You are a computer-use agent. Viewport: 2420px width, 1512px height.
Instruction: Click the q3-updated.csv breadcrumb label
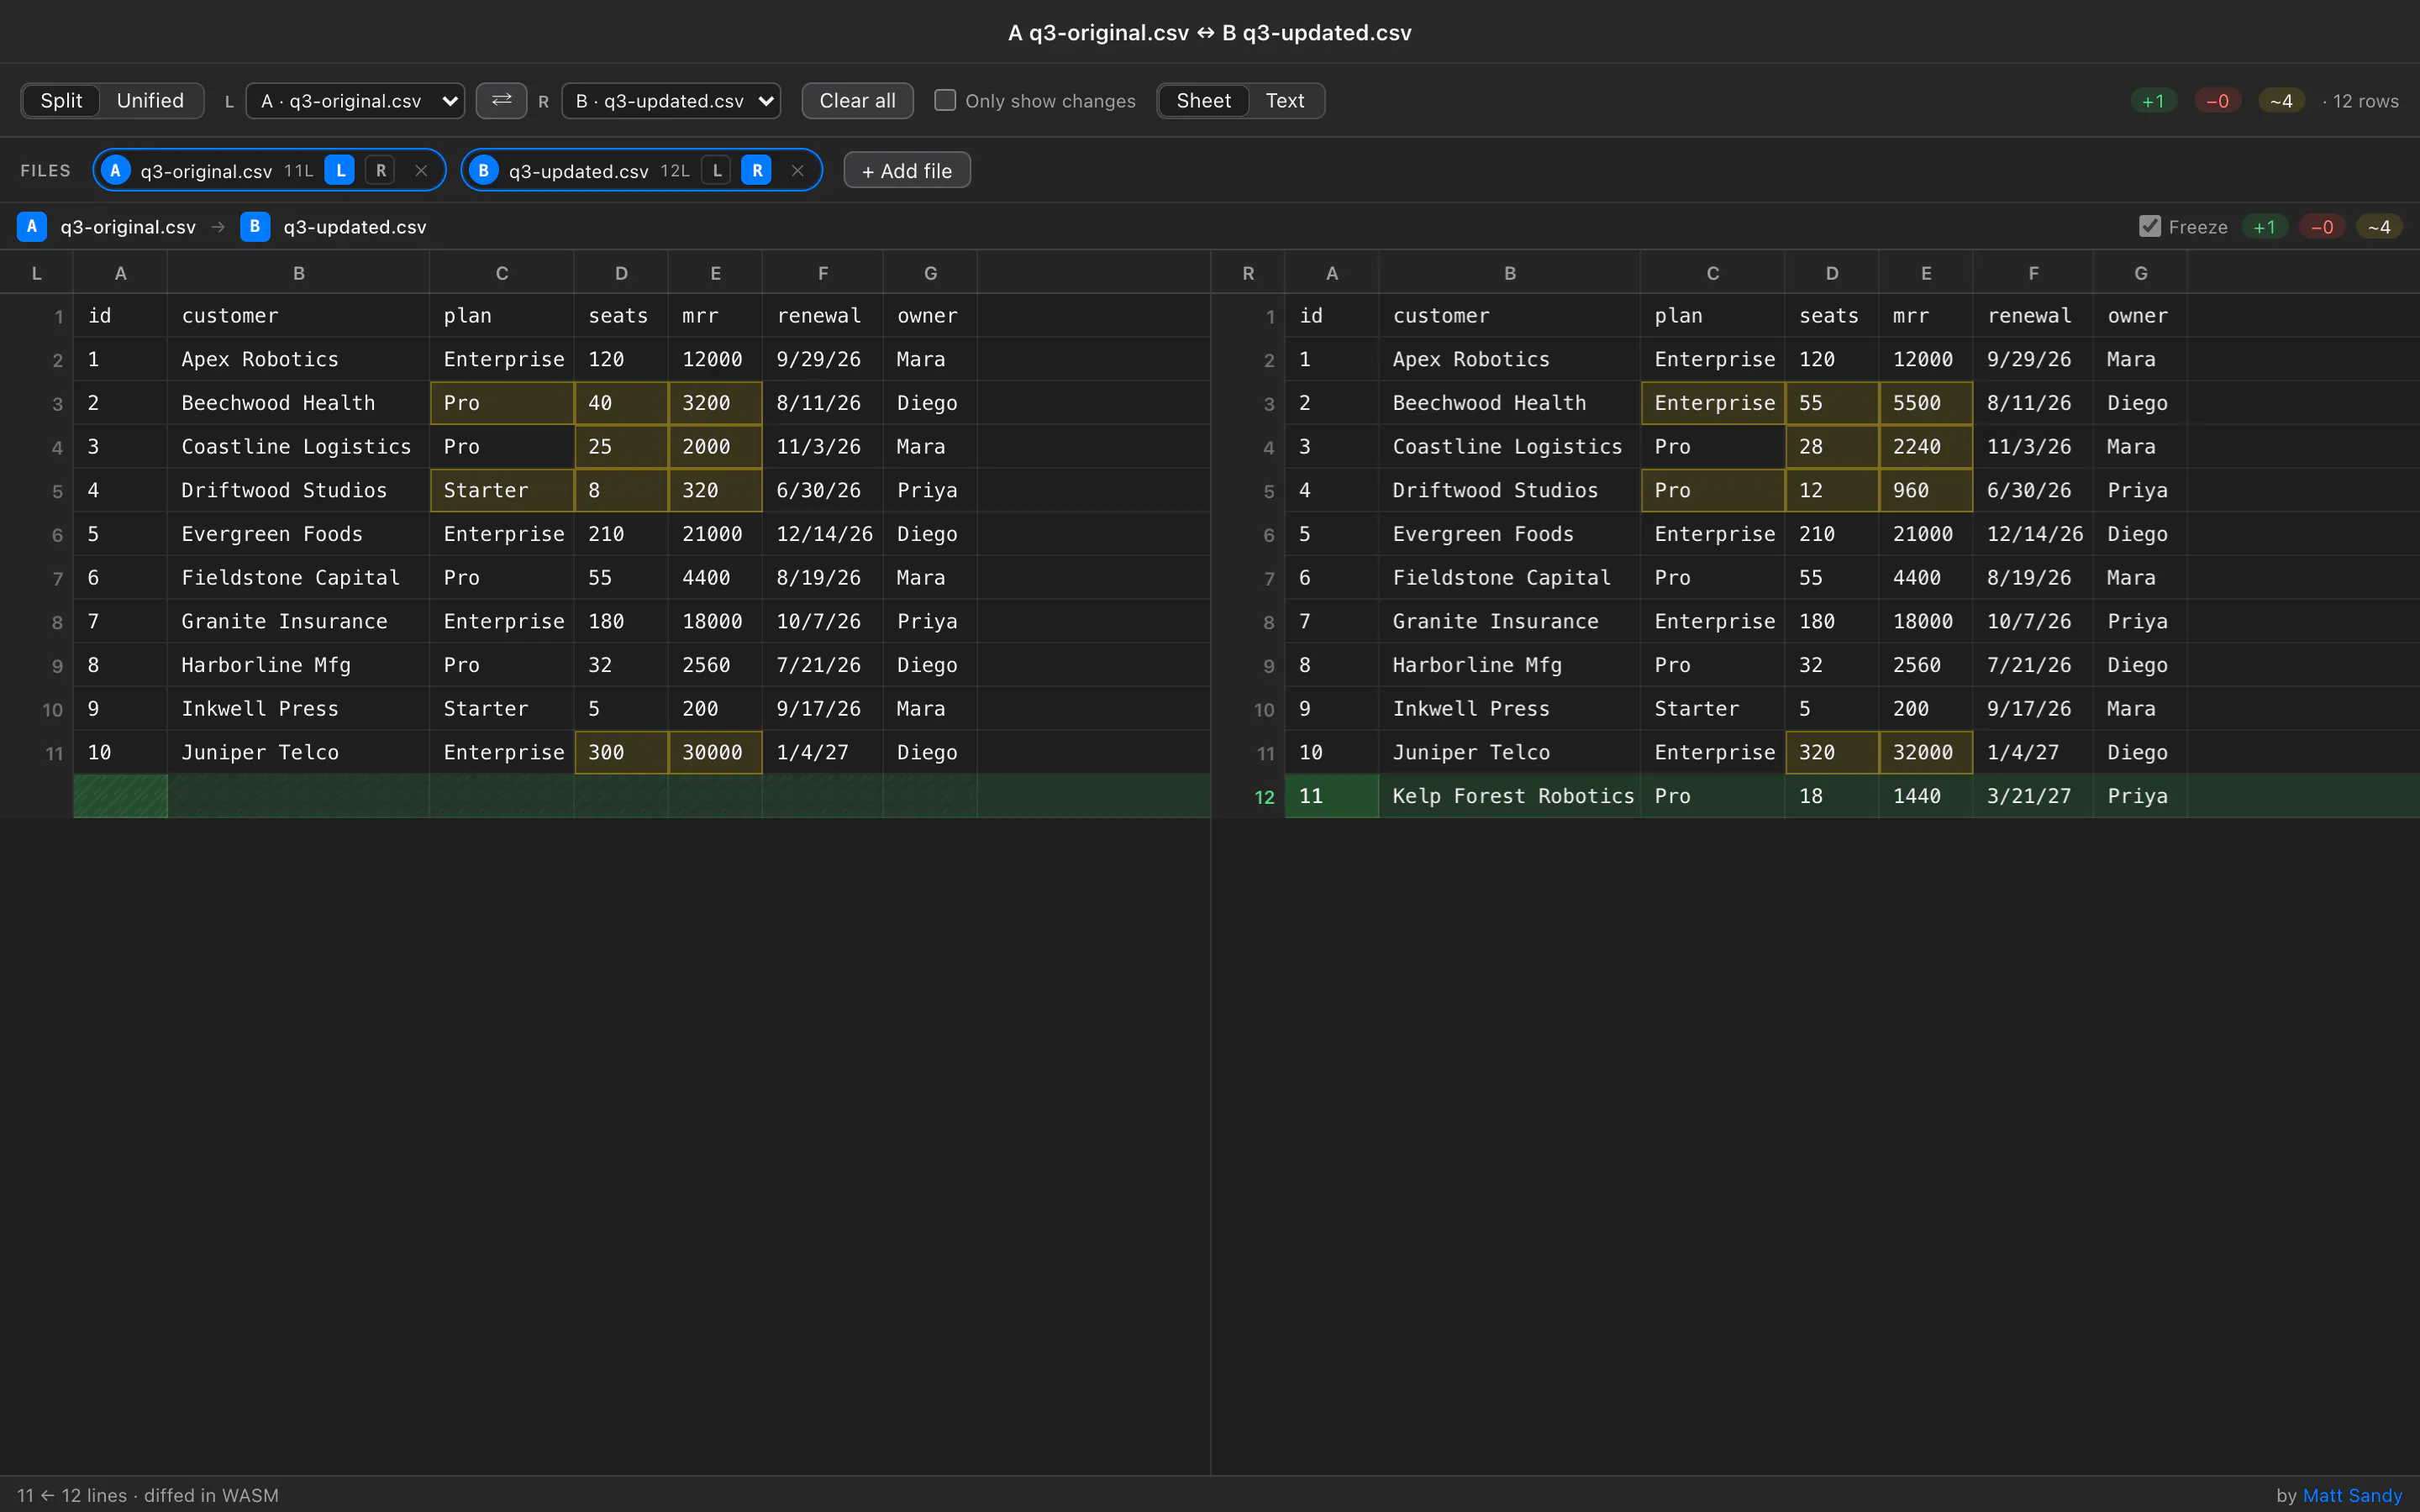pyautogui.click(x=355, y=227)
